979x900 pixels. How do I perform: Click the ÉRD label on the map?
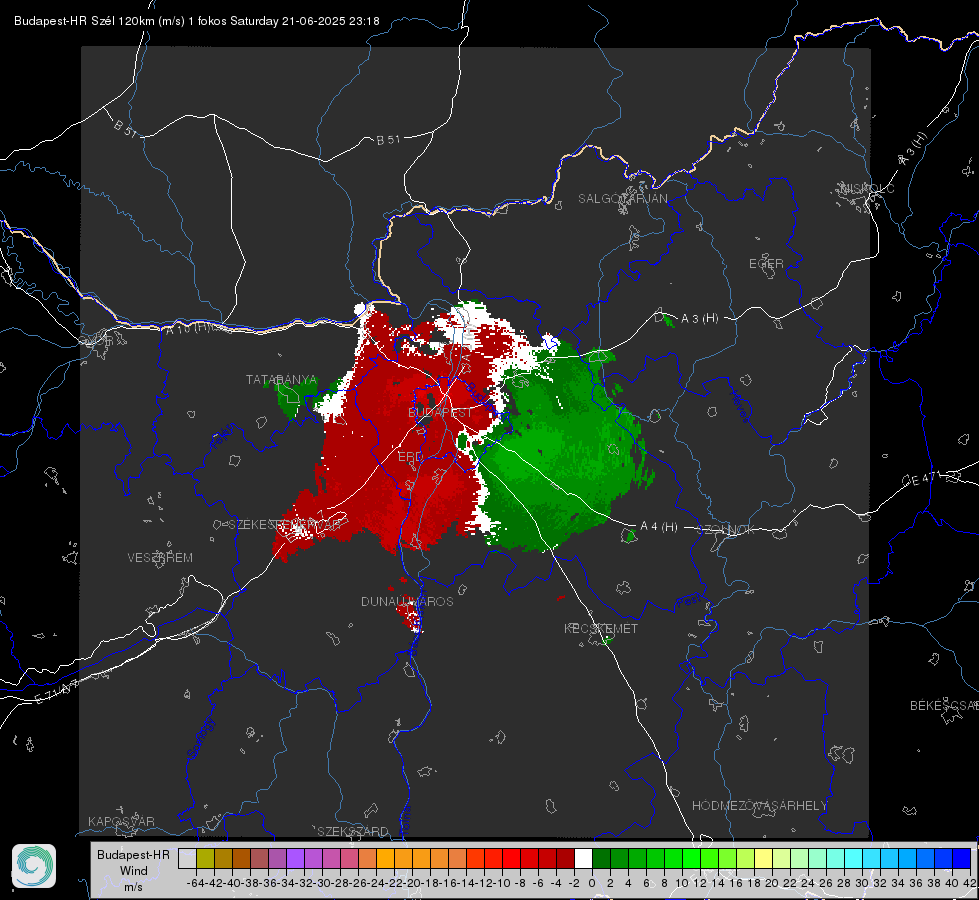pos(410,457)
